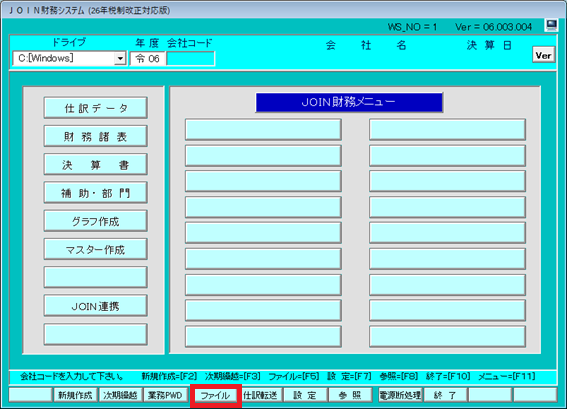Click the 電源断処理 button
Viewport: 567px width, 409px height.
(x=400, y=395)
